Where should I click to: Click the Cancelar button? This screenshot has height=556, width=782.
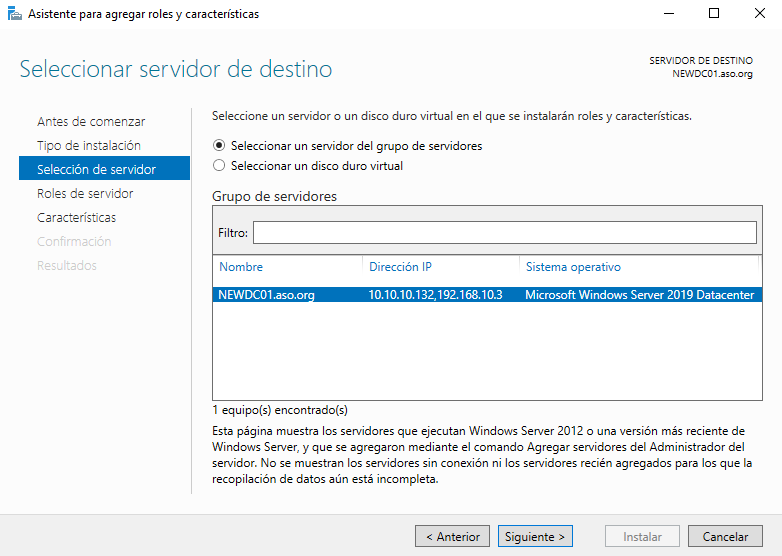pos(725,537)
